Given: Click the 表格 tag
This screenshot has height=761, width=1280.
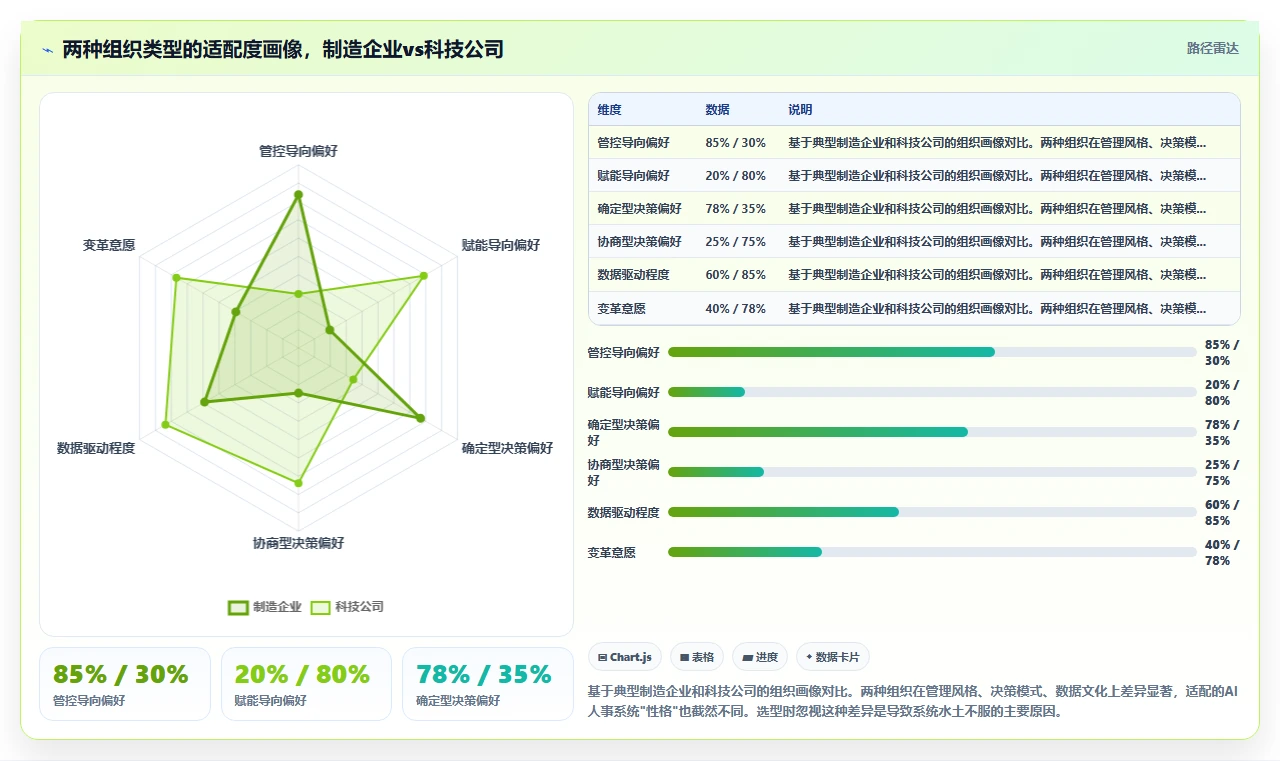Looking at the screenshot, I should pos(697,657).
